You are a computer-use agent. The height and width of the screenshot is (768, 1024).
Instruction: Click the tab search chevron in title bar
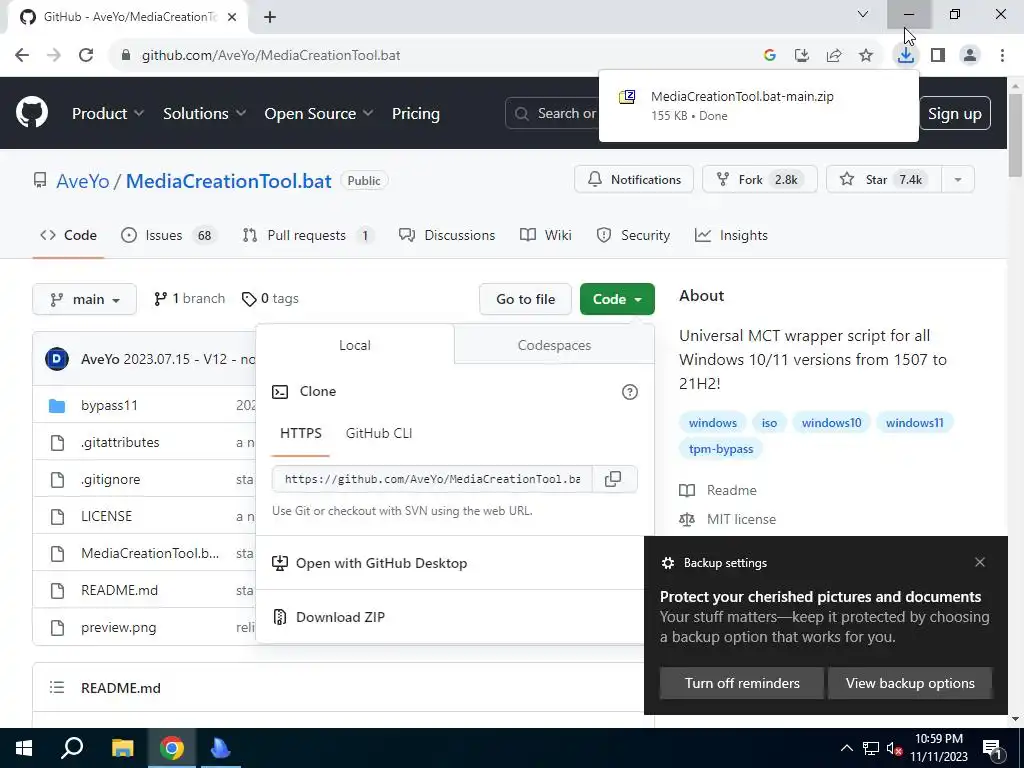(863, 14)
